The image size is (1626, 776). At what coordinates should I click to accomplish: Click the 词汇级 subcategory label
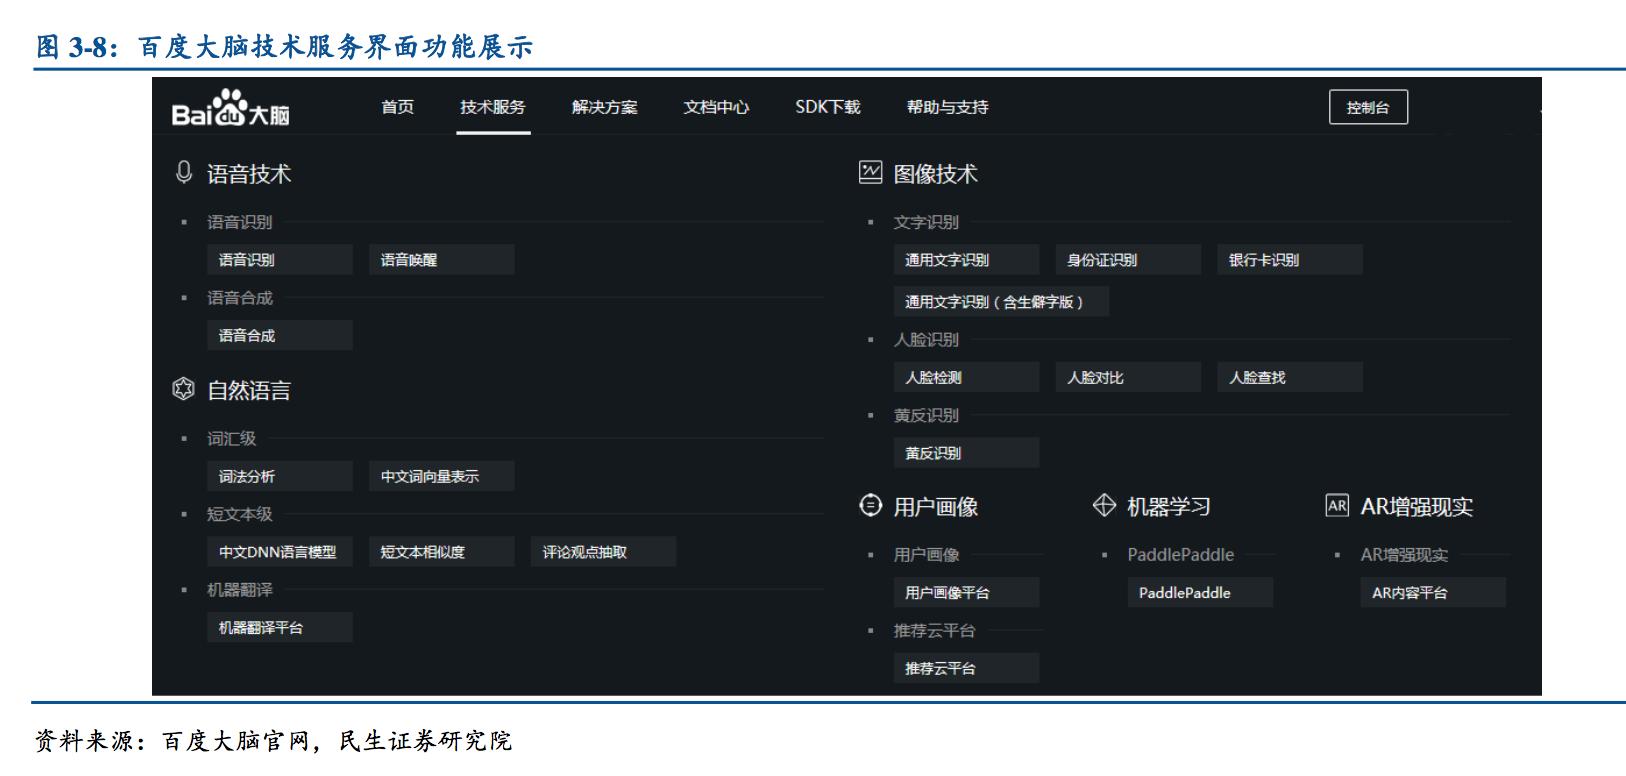coord(231,439)
